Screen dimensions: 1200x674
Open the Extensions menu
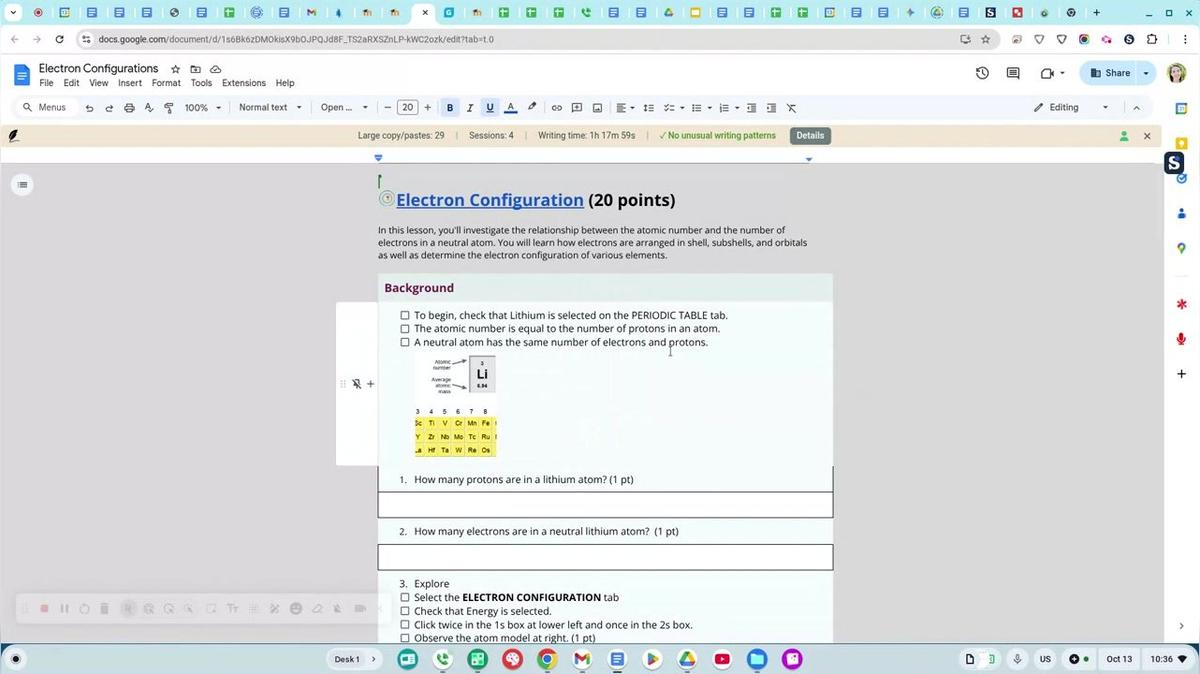tap(244, 83)
